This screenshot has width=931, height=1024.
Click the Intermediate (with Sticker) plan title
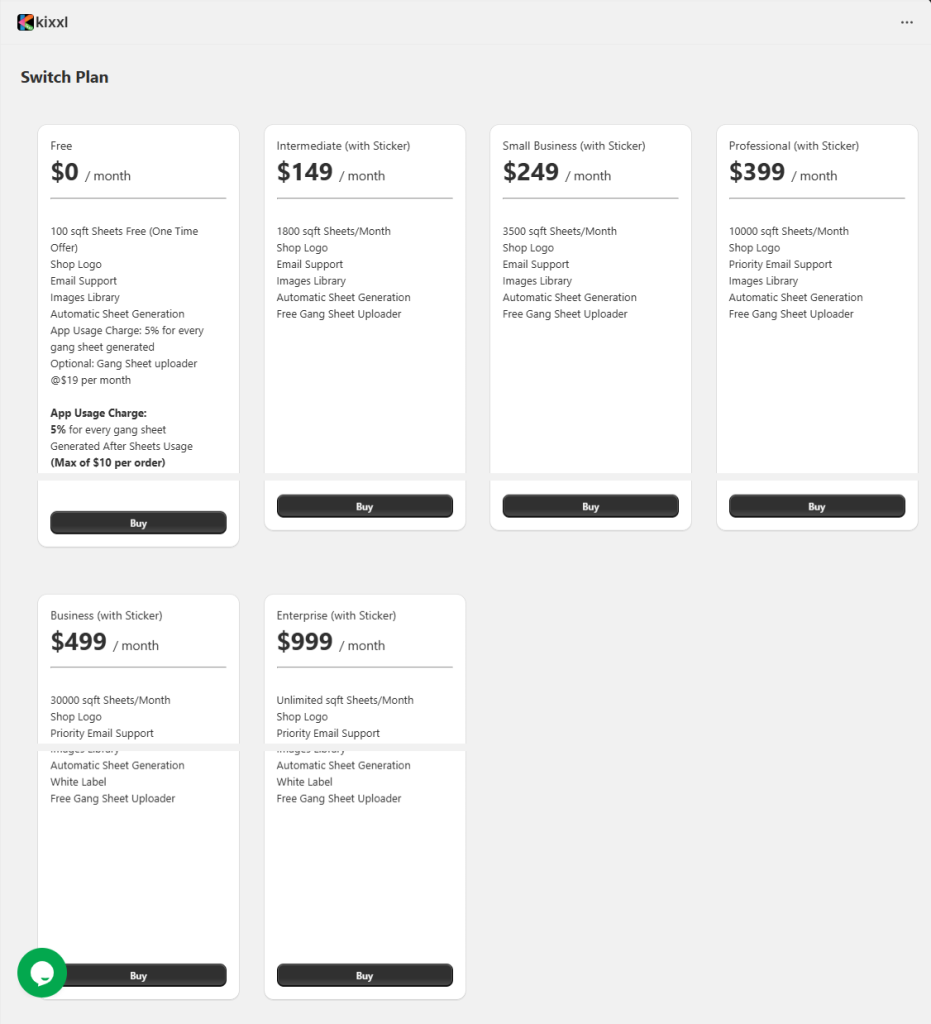pyautogui.click(x=343, y=146)
